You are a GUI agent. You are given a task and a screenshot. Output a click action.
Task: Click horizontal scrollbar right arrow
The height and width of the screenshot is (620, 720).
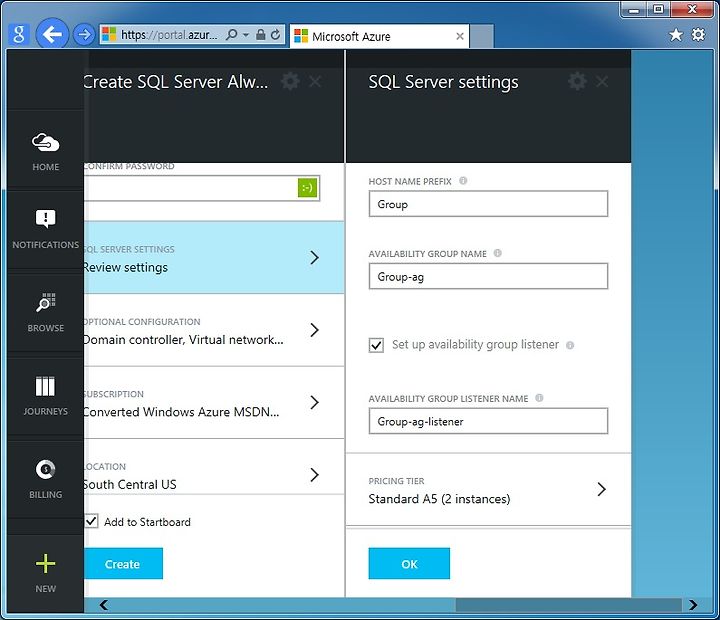(693, 605)
